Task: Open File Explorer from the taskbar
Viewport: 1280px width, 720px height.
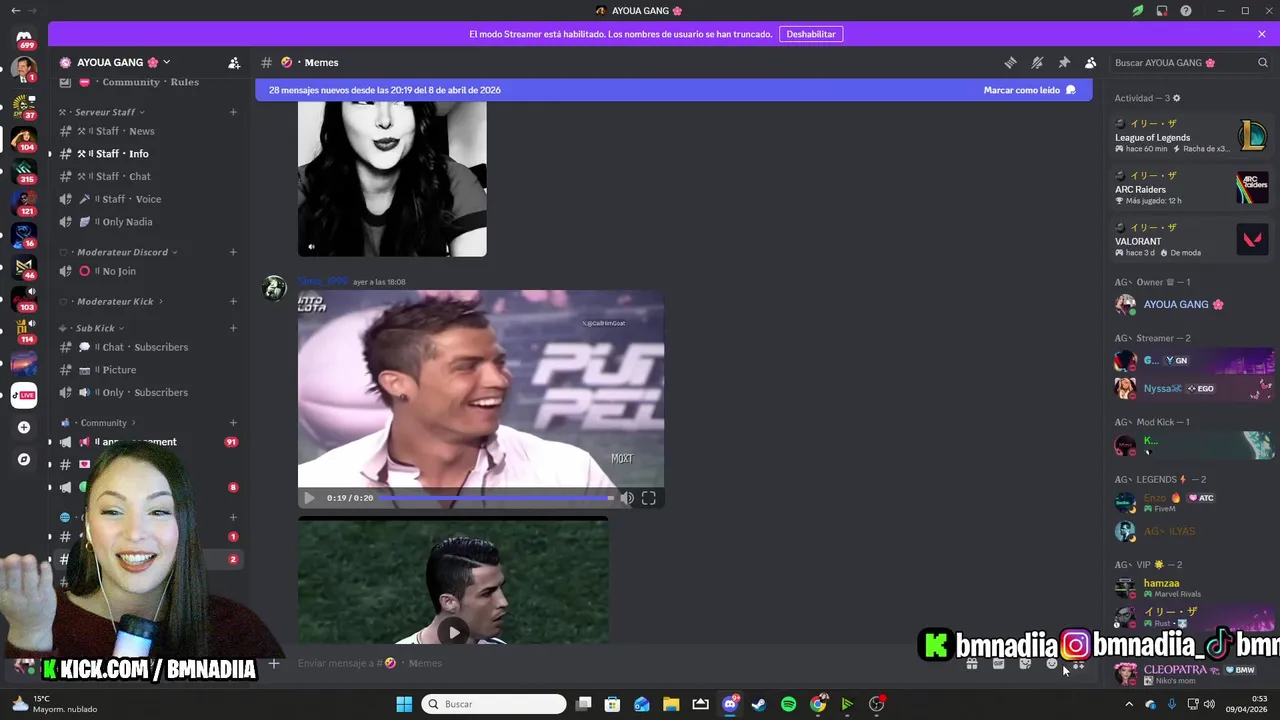Action: tap(671, 704)
